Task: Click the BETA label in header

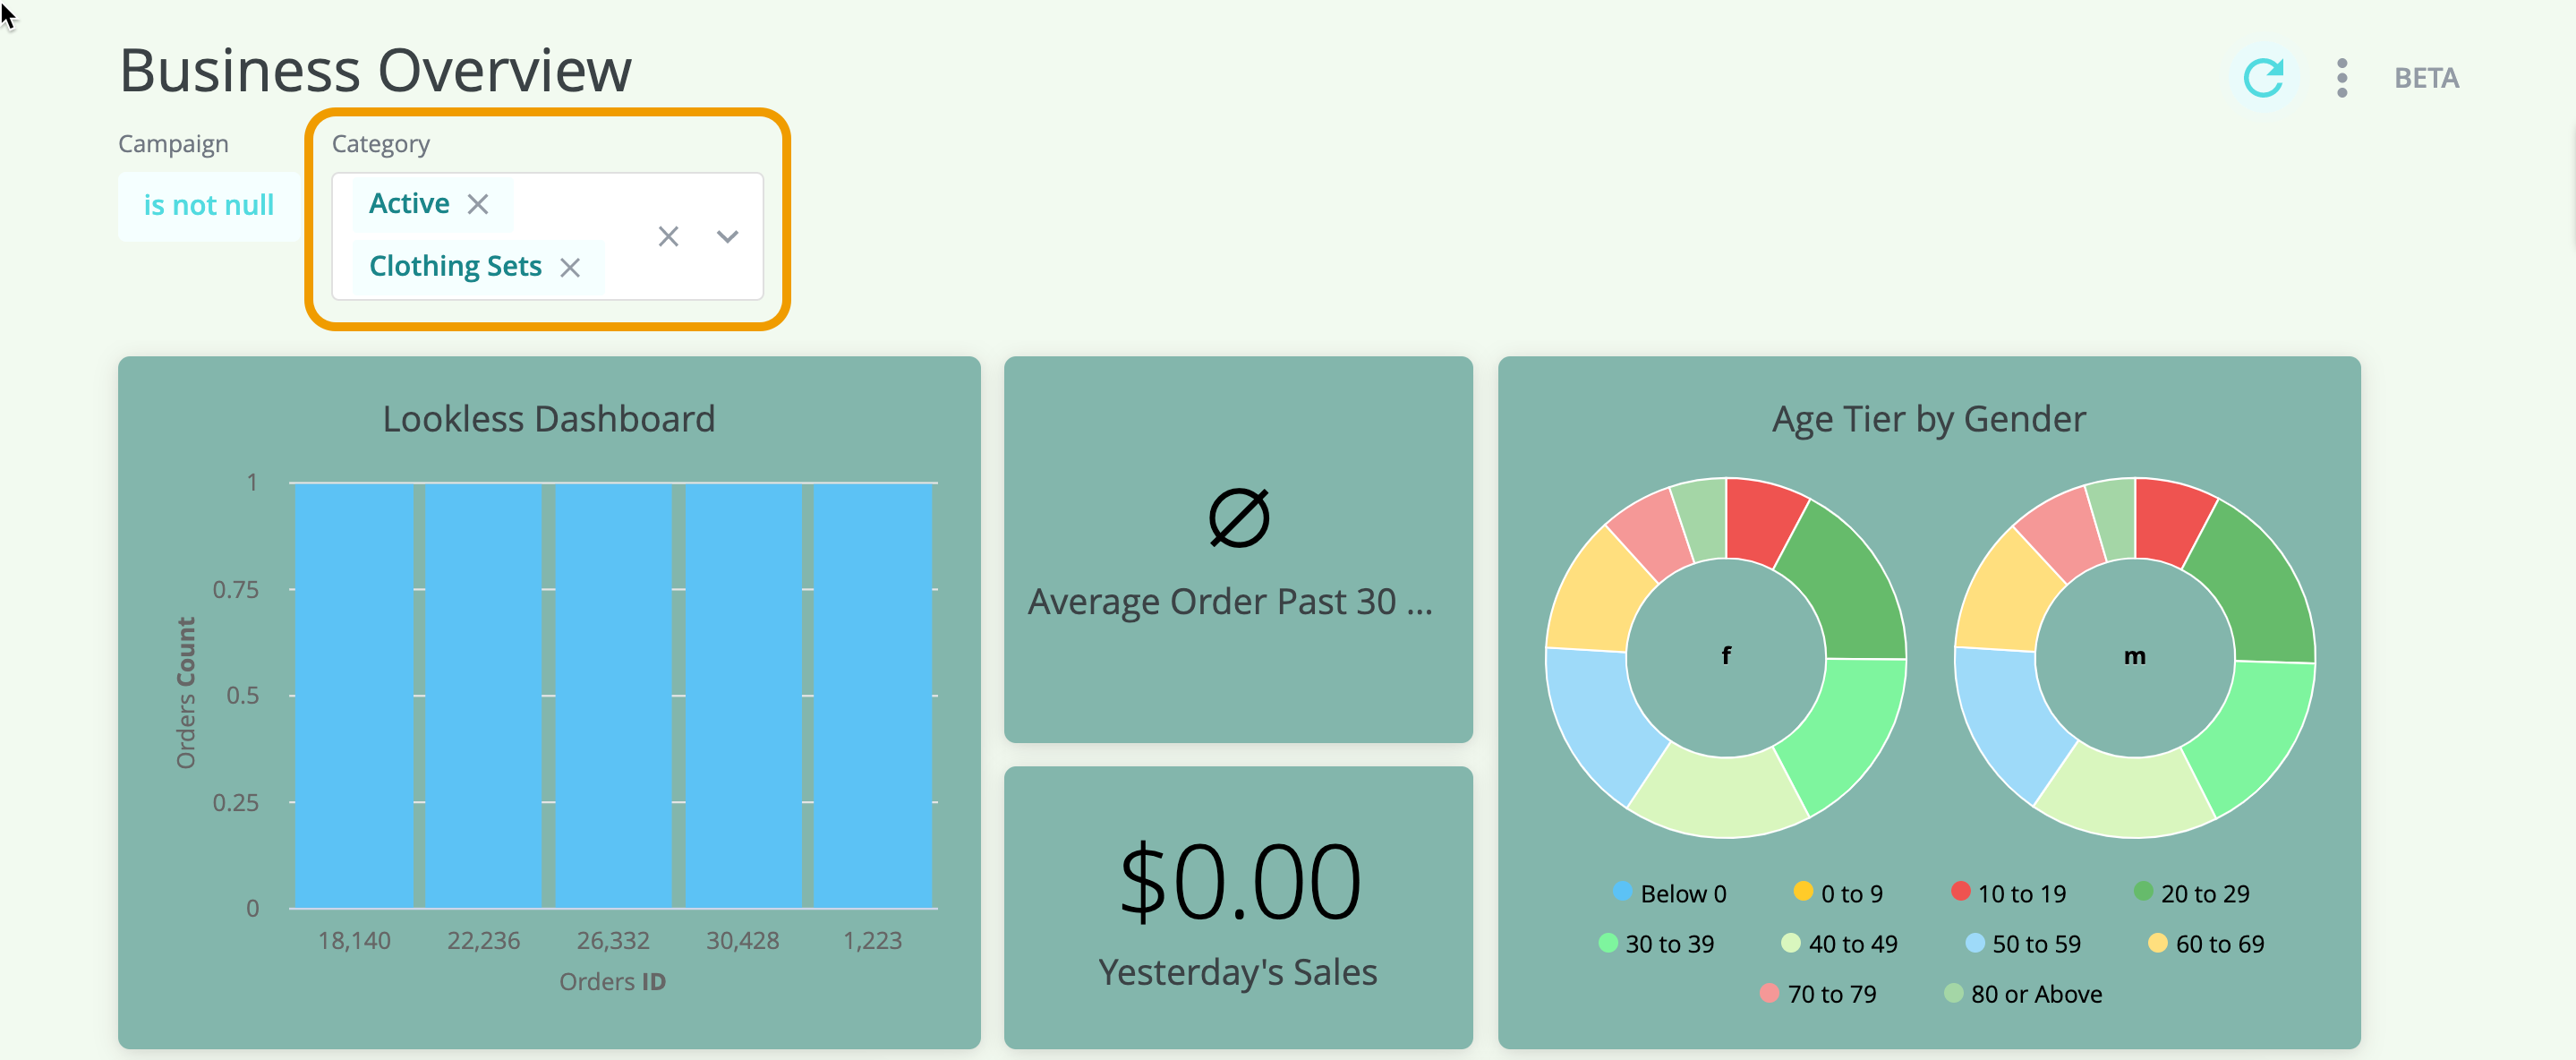Action: pyautogui.click(x=2425, y=78)
